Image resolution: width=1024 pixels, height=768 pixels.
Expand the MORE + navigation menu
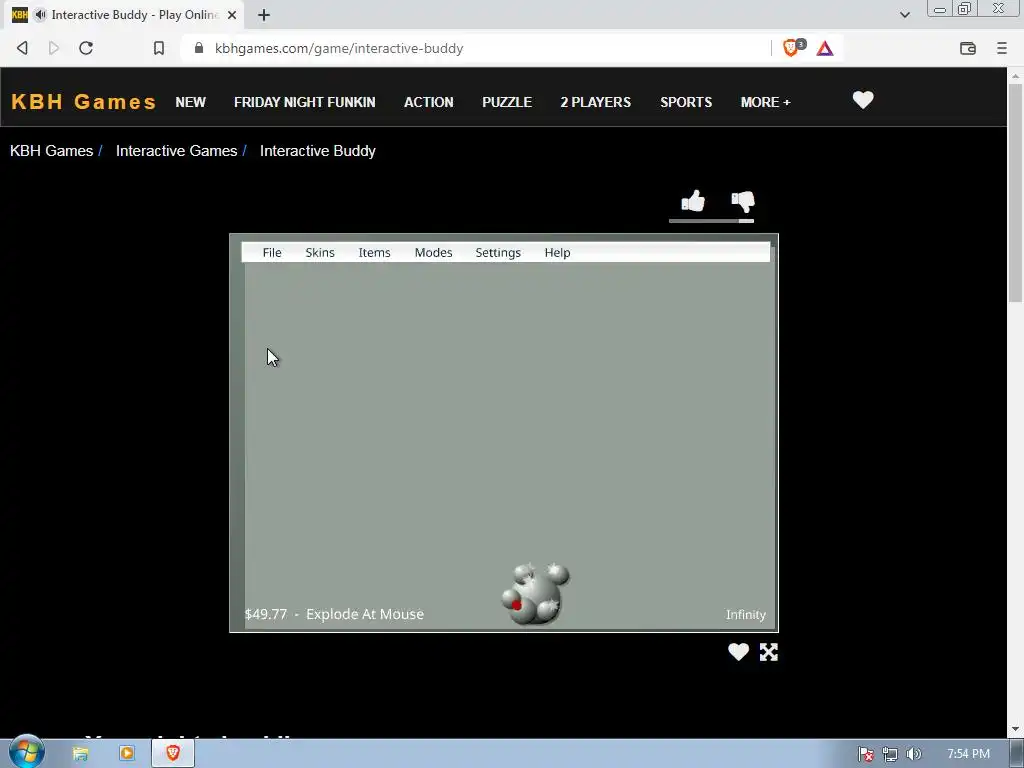(x=765, y=103)
